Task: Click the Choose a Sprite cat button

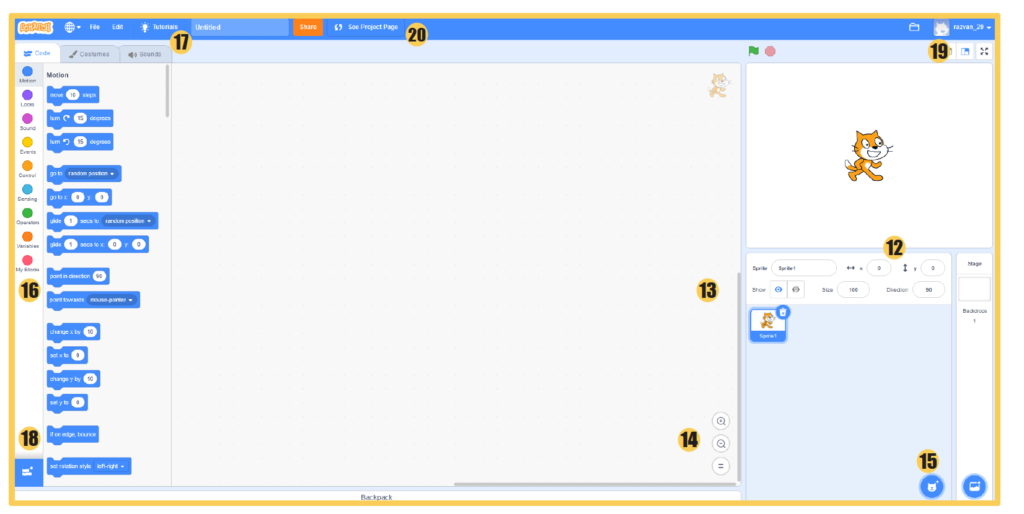Action: click(x=933, y=485)
